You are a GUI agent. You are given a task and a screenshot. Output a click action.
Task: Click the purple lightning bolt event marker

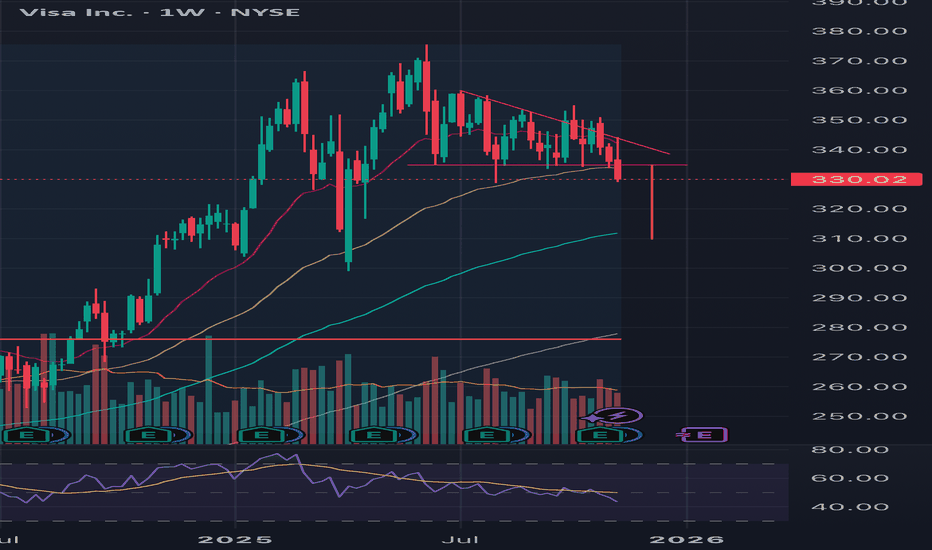click(x=618, y=416)
